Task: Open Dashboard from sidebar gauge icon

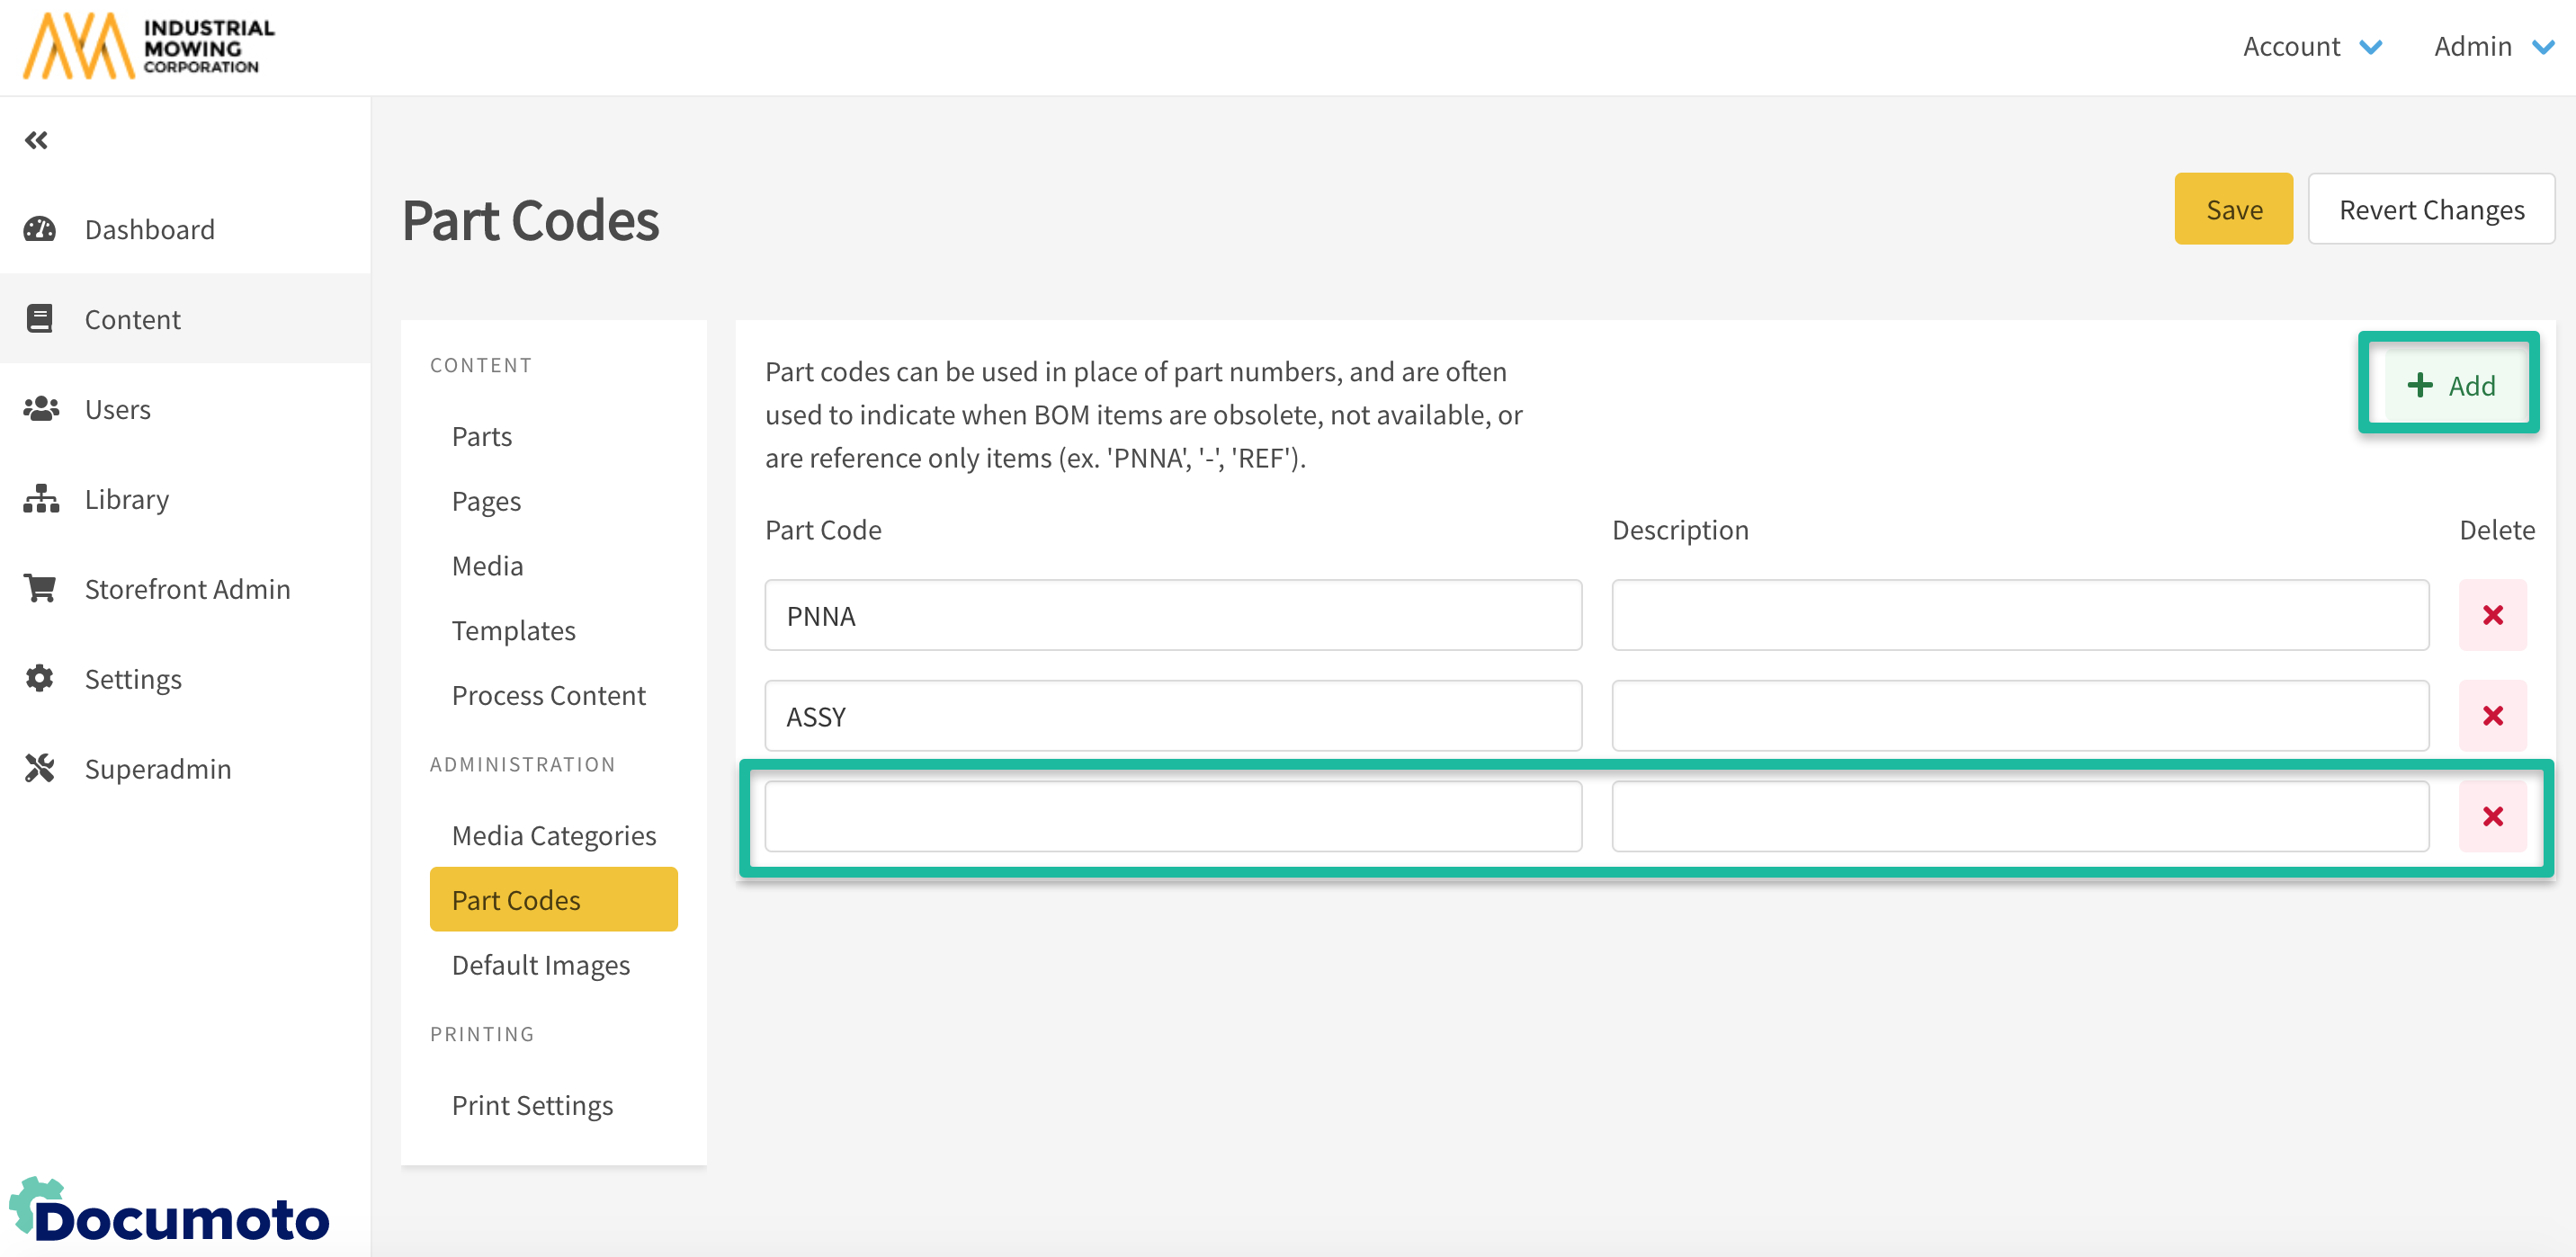Action: click(x=40, y=229)
